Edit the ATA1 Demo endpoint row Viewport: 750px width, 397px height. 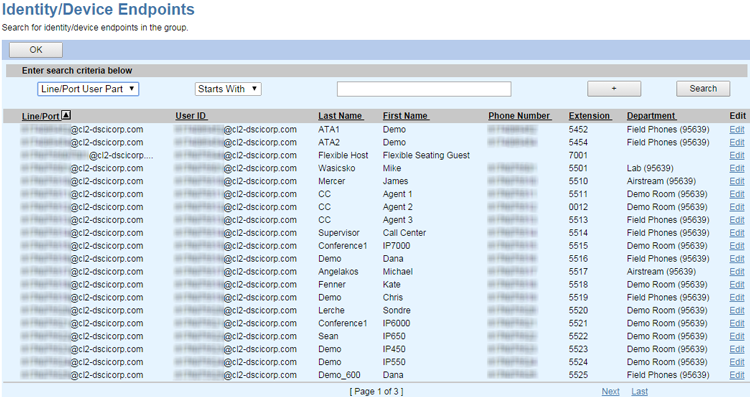pos(737,130)
